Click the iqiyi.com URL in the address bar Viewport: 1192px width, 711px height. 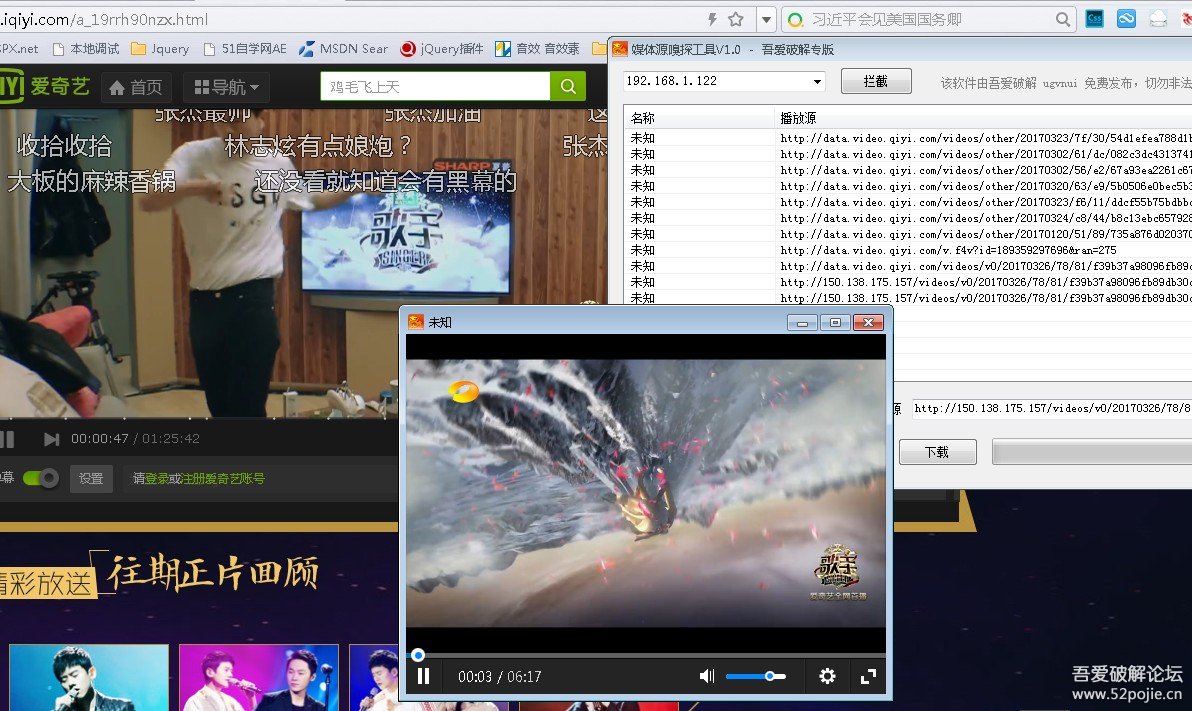pyautogui.click(x=104, y=19)
